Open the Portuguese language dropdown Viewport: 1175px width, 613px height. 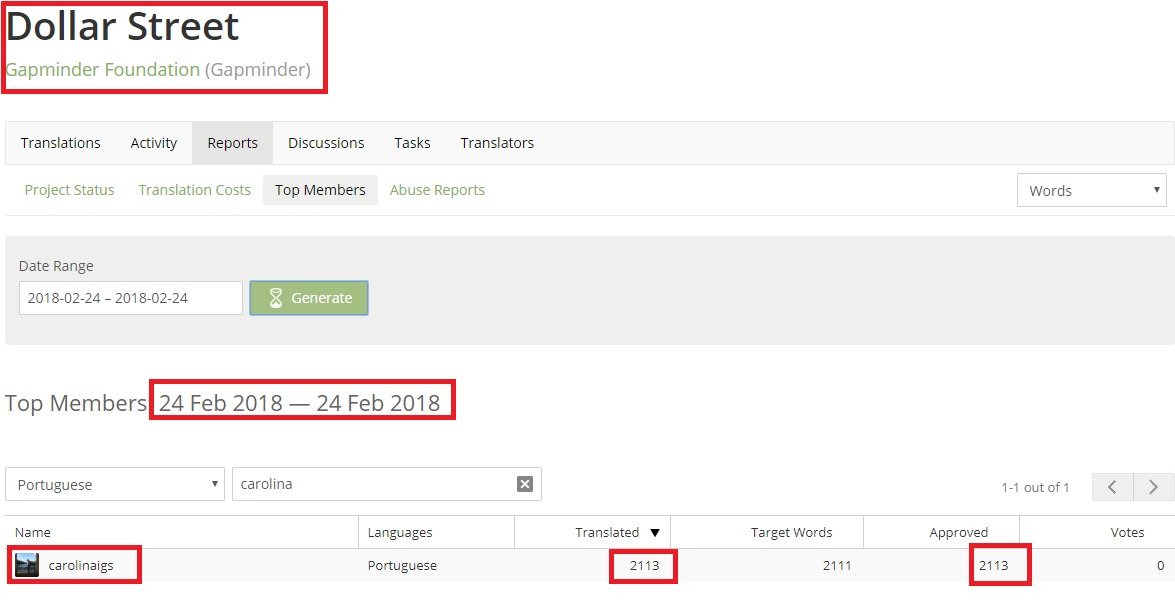click(x=115, y=484)
